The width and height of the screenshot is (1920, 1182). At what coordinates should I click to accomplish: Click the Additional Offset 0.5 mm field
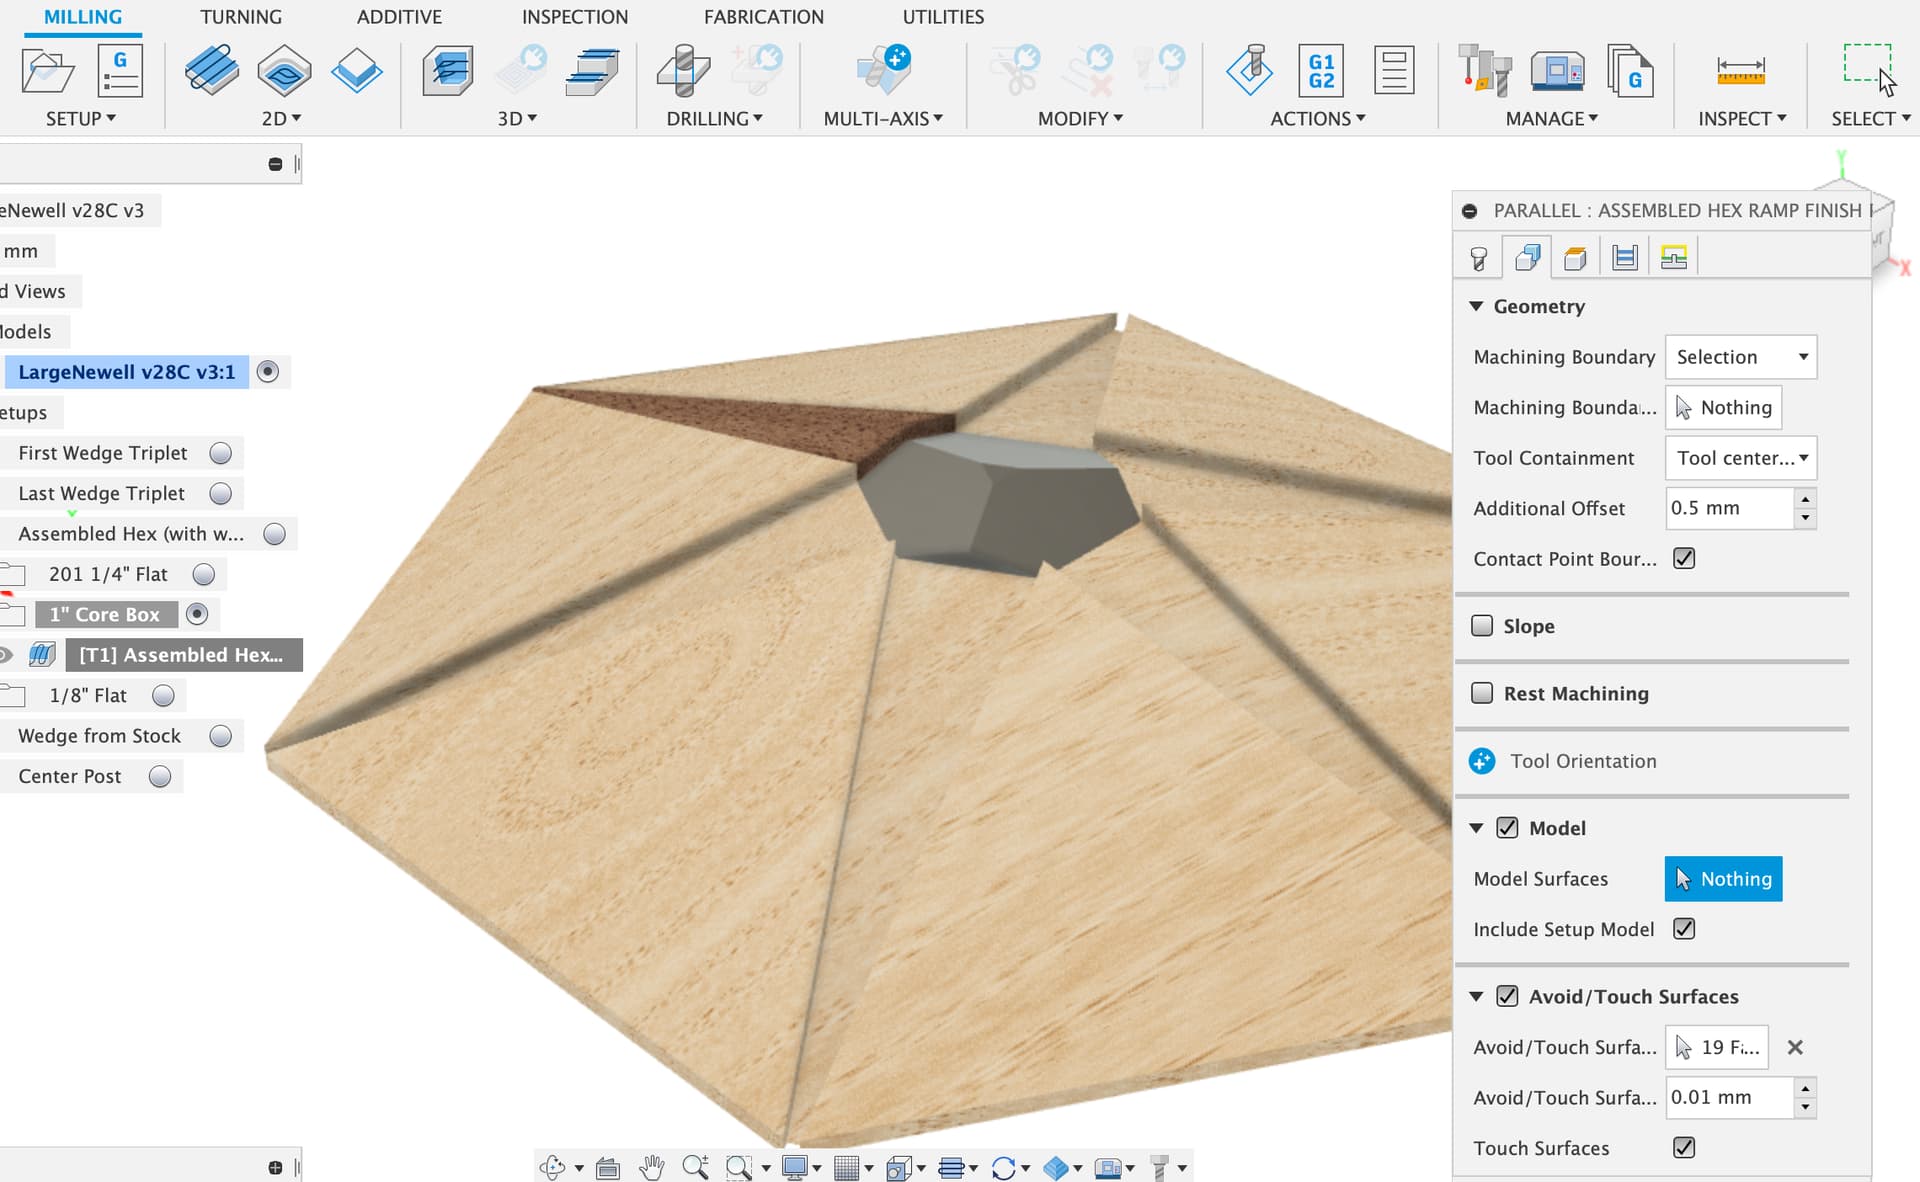pos(1729,508)
